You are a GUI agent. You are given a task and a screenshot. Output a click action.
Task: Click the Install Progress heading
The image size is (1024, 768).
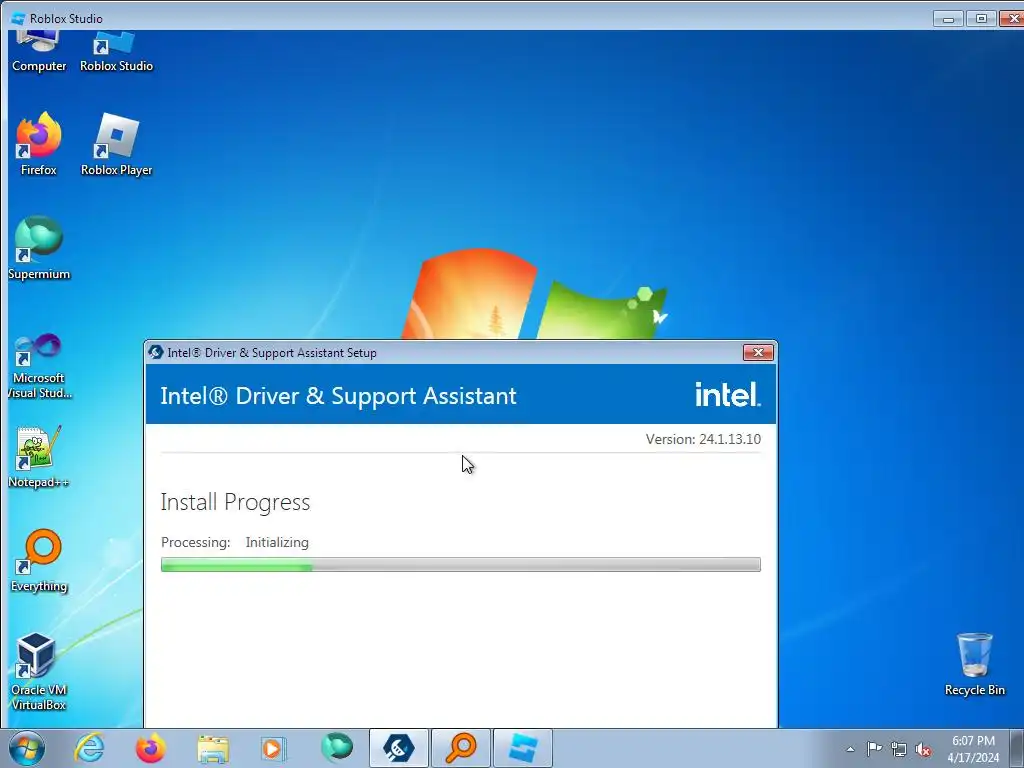click(235, 502)
